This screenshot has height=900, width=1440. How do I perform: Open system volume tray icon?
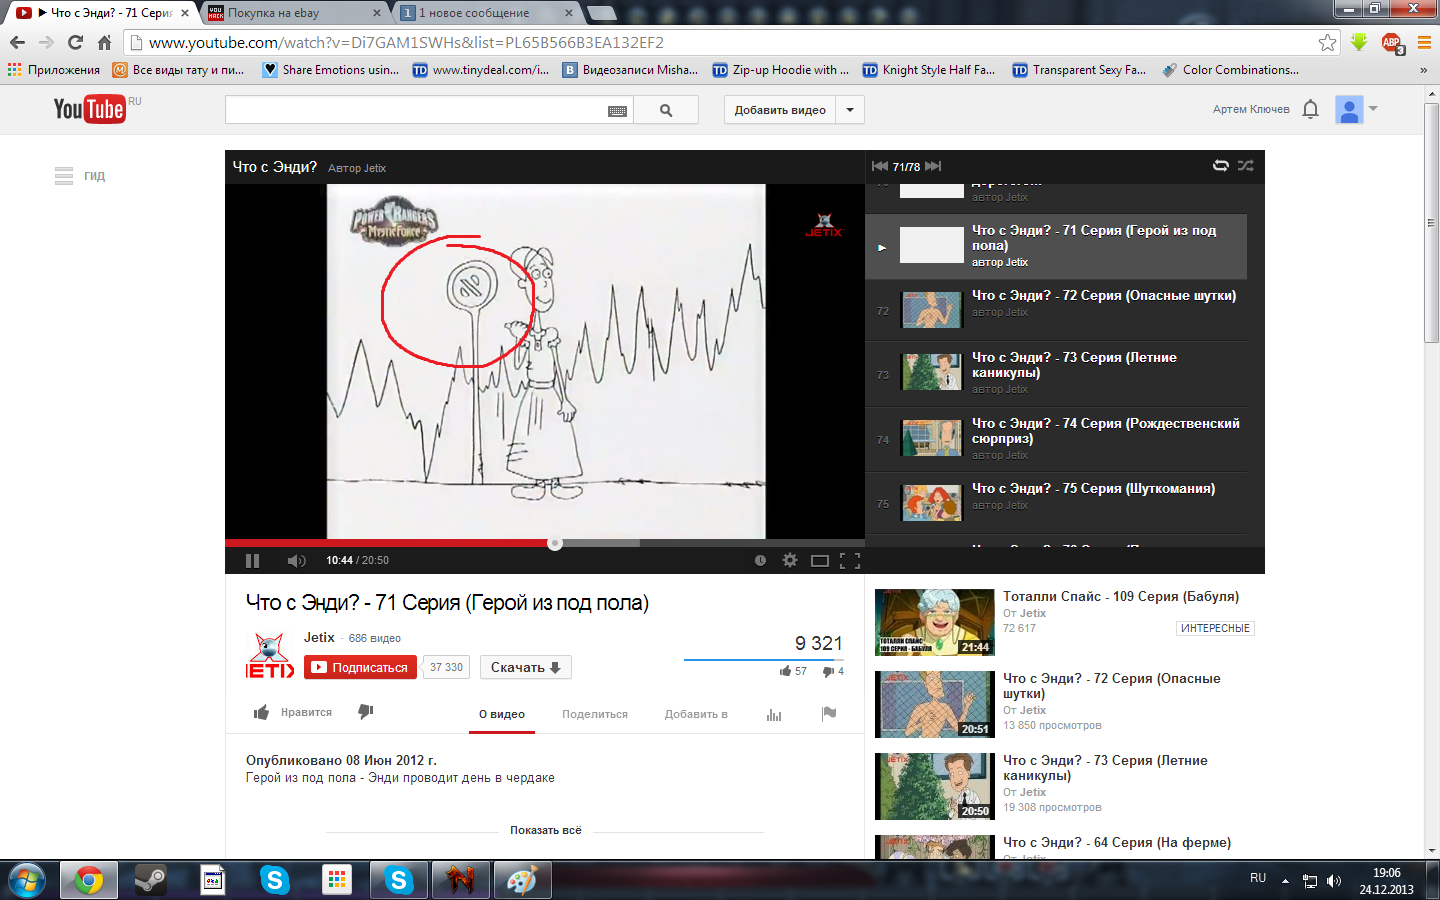1333,881
